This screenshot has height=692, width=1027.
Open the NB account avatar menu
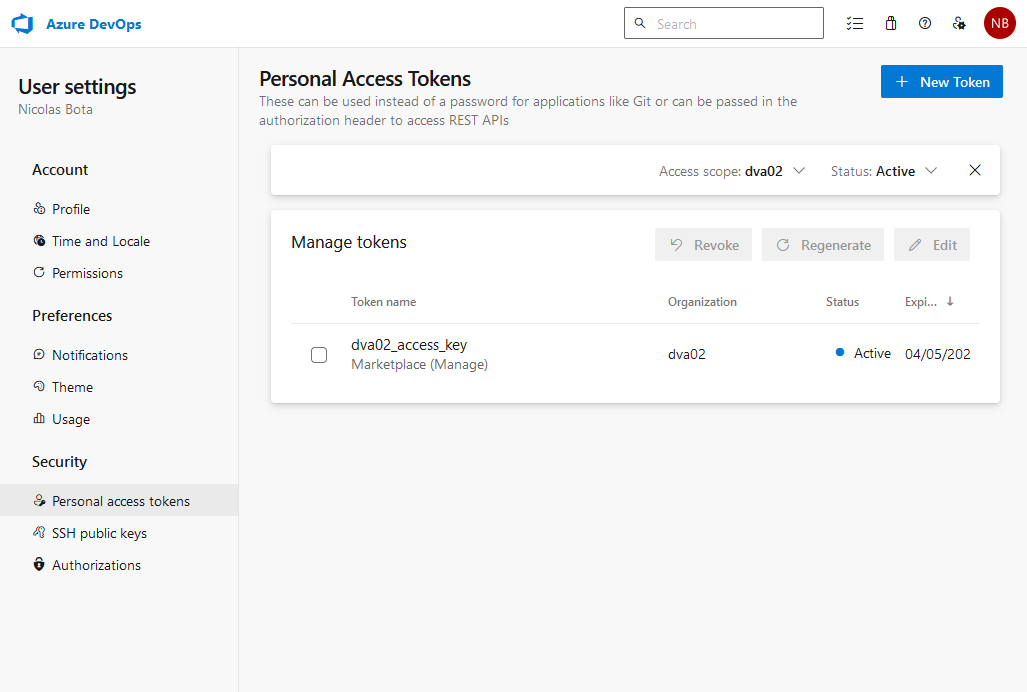click(999, 24)
